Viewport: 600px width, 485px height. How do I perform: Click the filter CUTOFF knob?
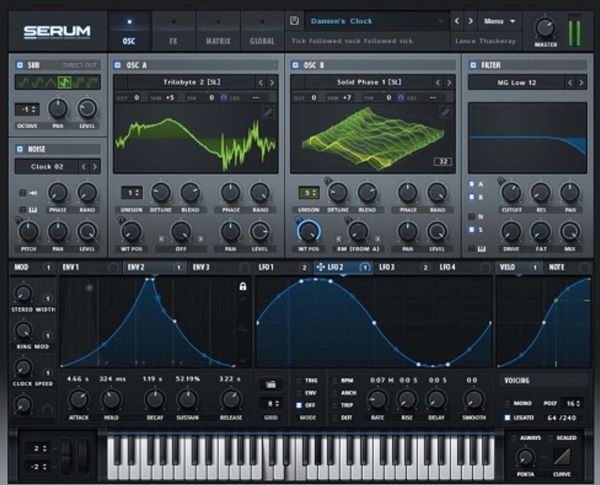pos(511,192)
